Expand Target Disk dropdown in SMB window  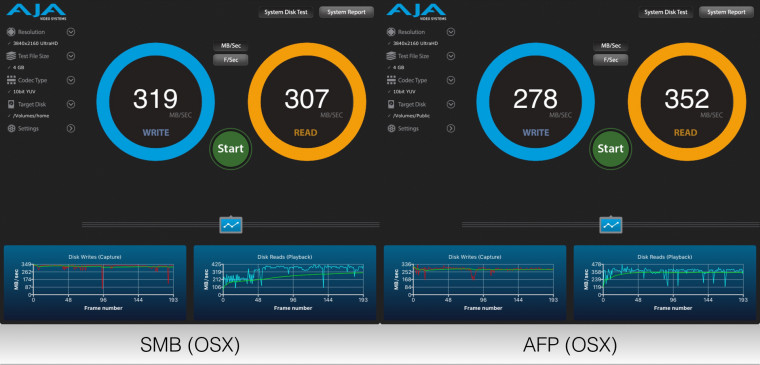tap(71, 104)
